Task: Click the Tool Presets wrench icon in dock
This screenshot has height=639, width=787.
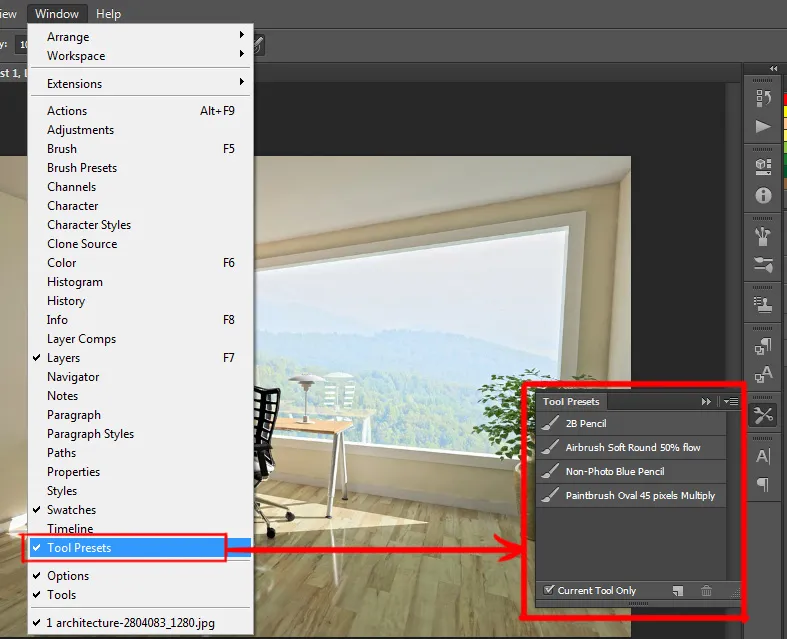Action: click(x=763, y=415)
